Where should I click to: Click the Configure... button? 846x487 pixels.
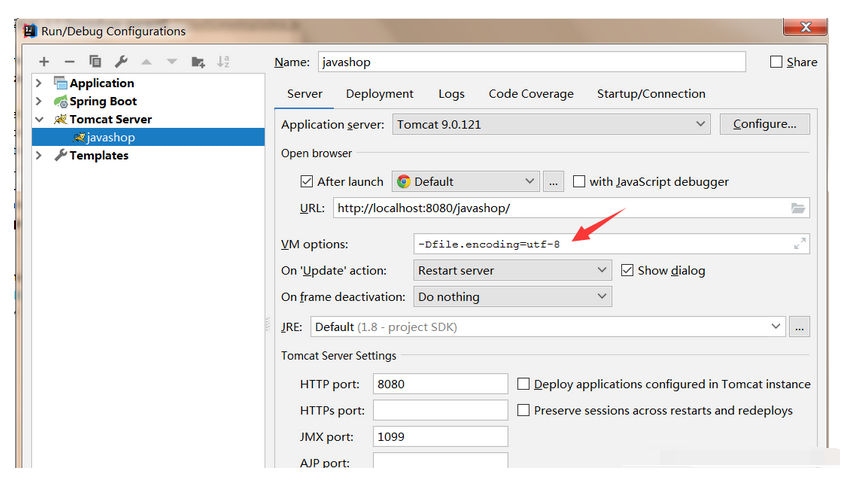pos(765,124)
